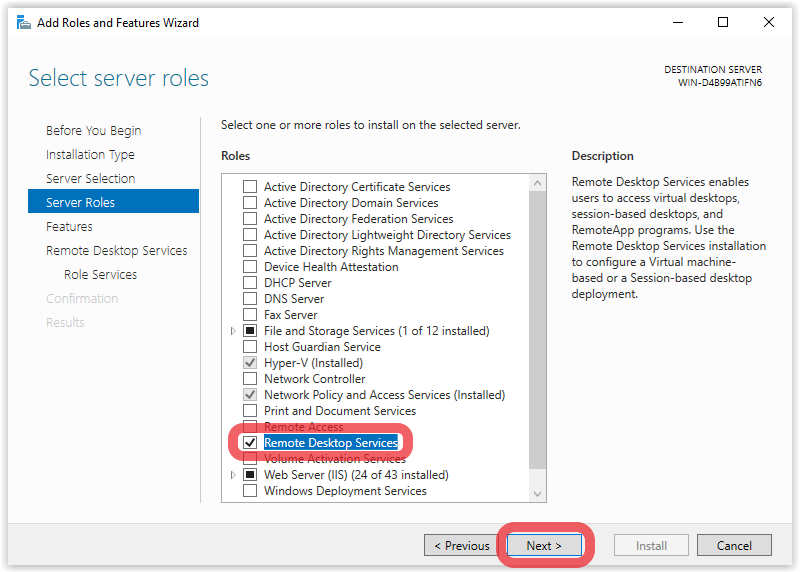Open Installation Type step

(x=90, y=155)
